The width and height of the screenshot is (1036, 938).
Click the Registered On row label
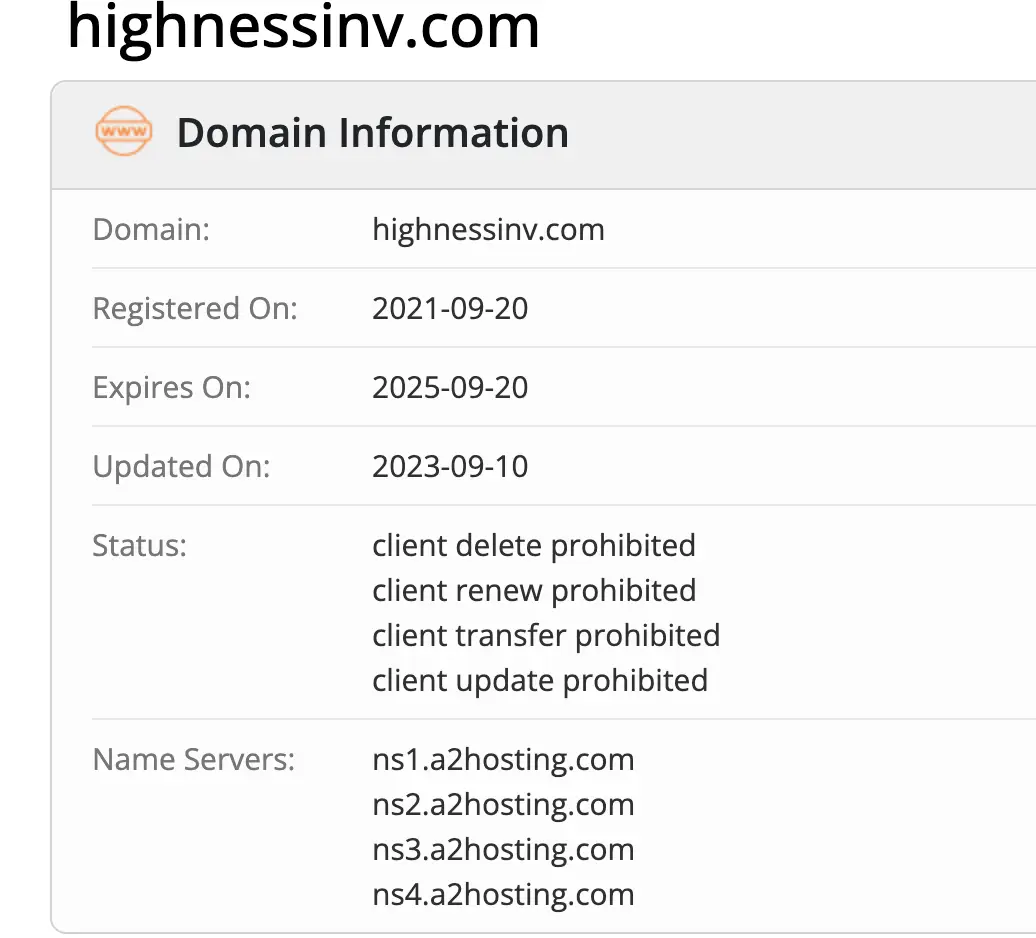coord(195,309)
